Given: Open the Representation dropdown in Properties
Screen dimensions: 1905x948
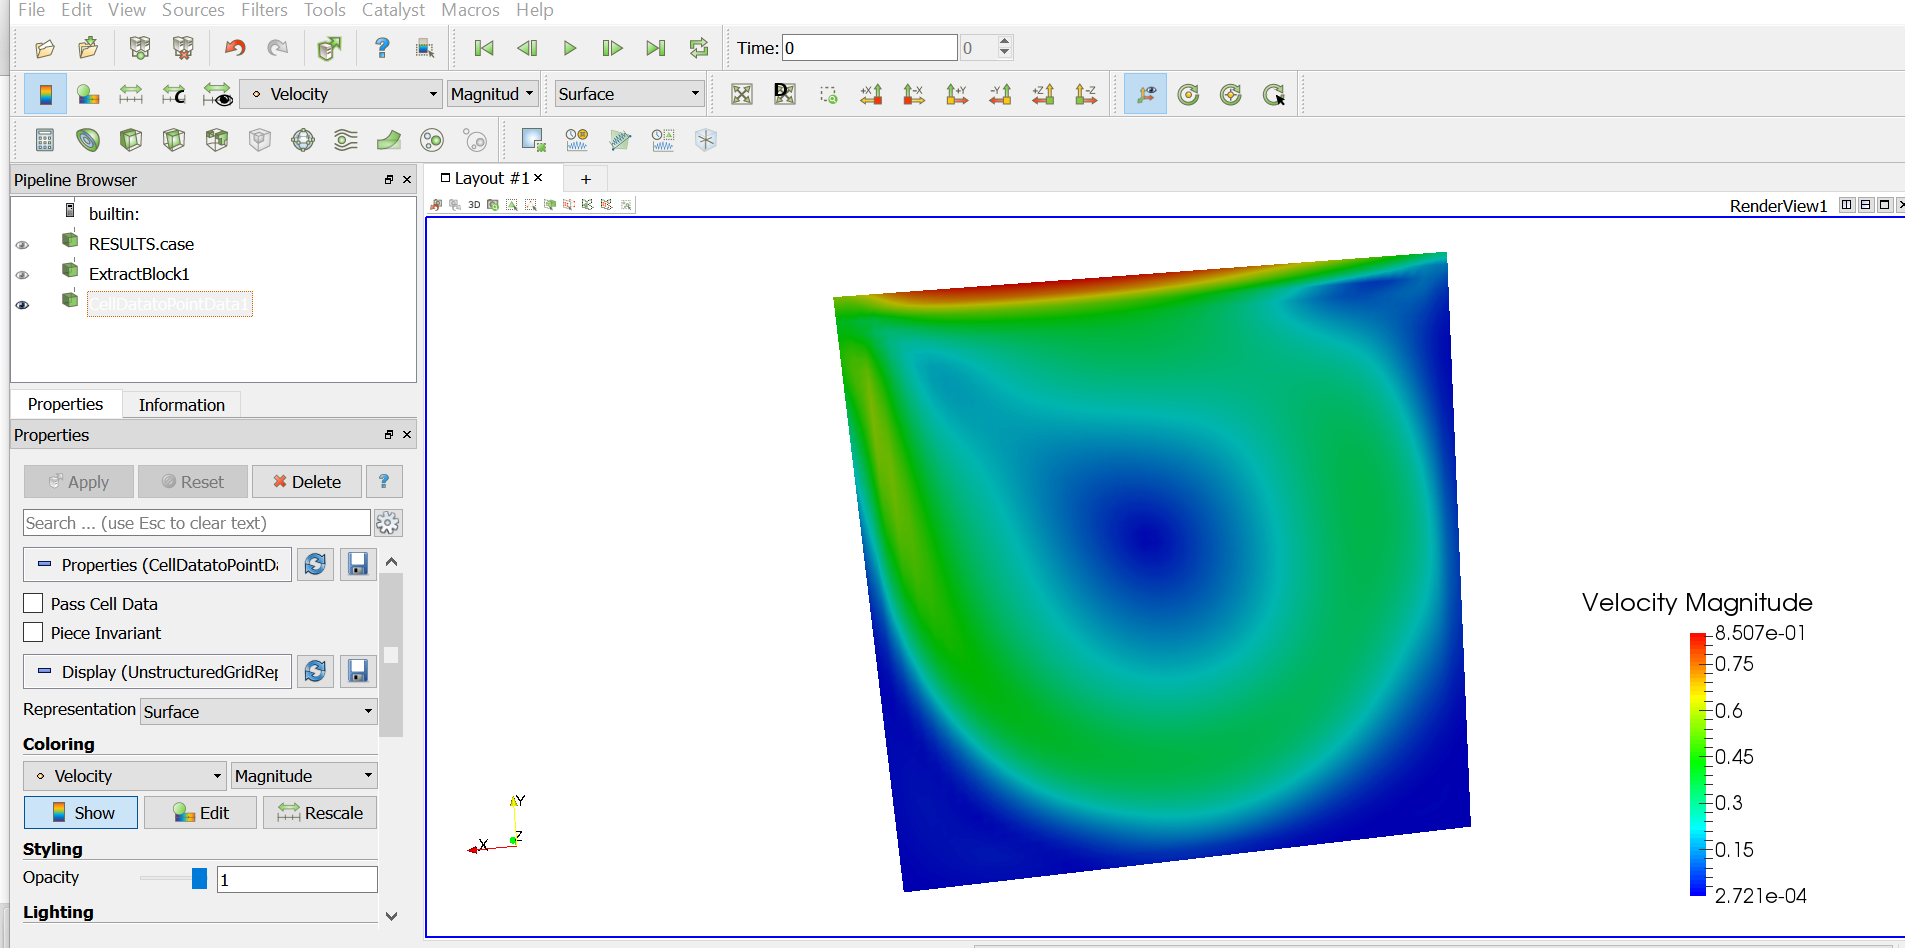Looking at the screenshot, I should pos(258,712).
